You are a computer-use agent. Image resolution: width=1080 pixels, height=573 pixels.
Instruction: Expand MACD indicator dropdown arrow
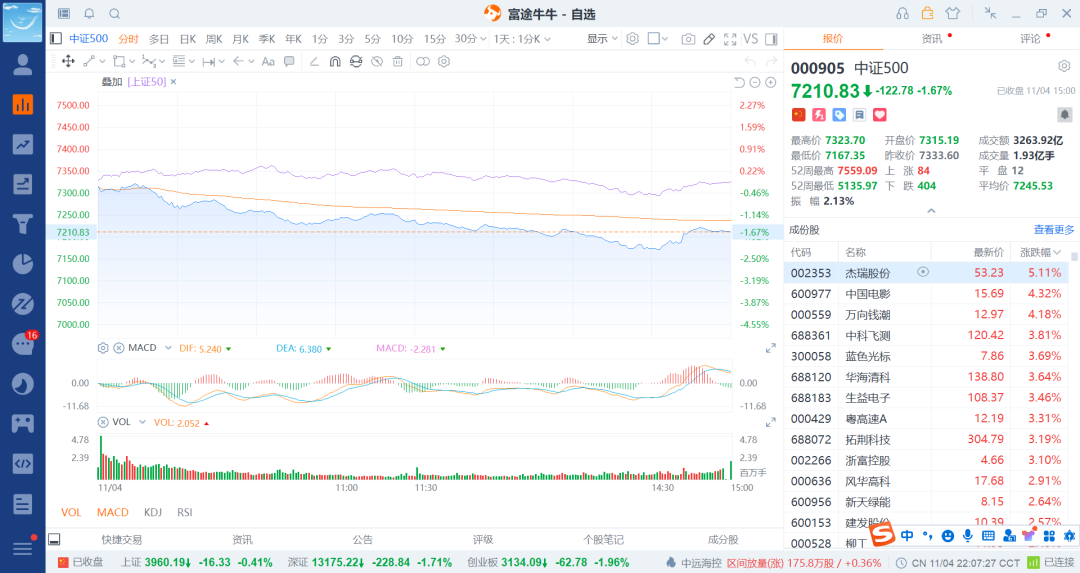coord(167,348)
